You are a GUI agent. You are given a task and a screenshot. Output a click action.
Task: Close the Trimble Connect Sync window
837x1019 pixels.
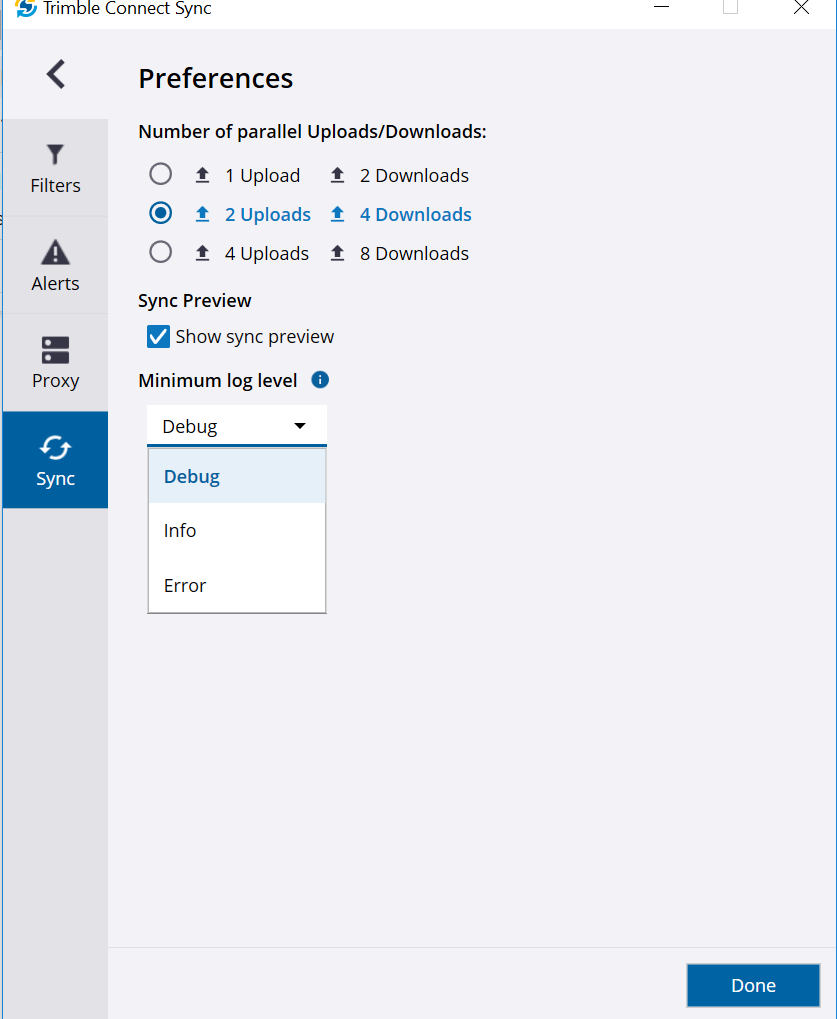[801, 8]
